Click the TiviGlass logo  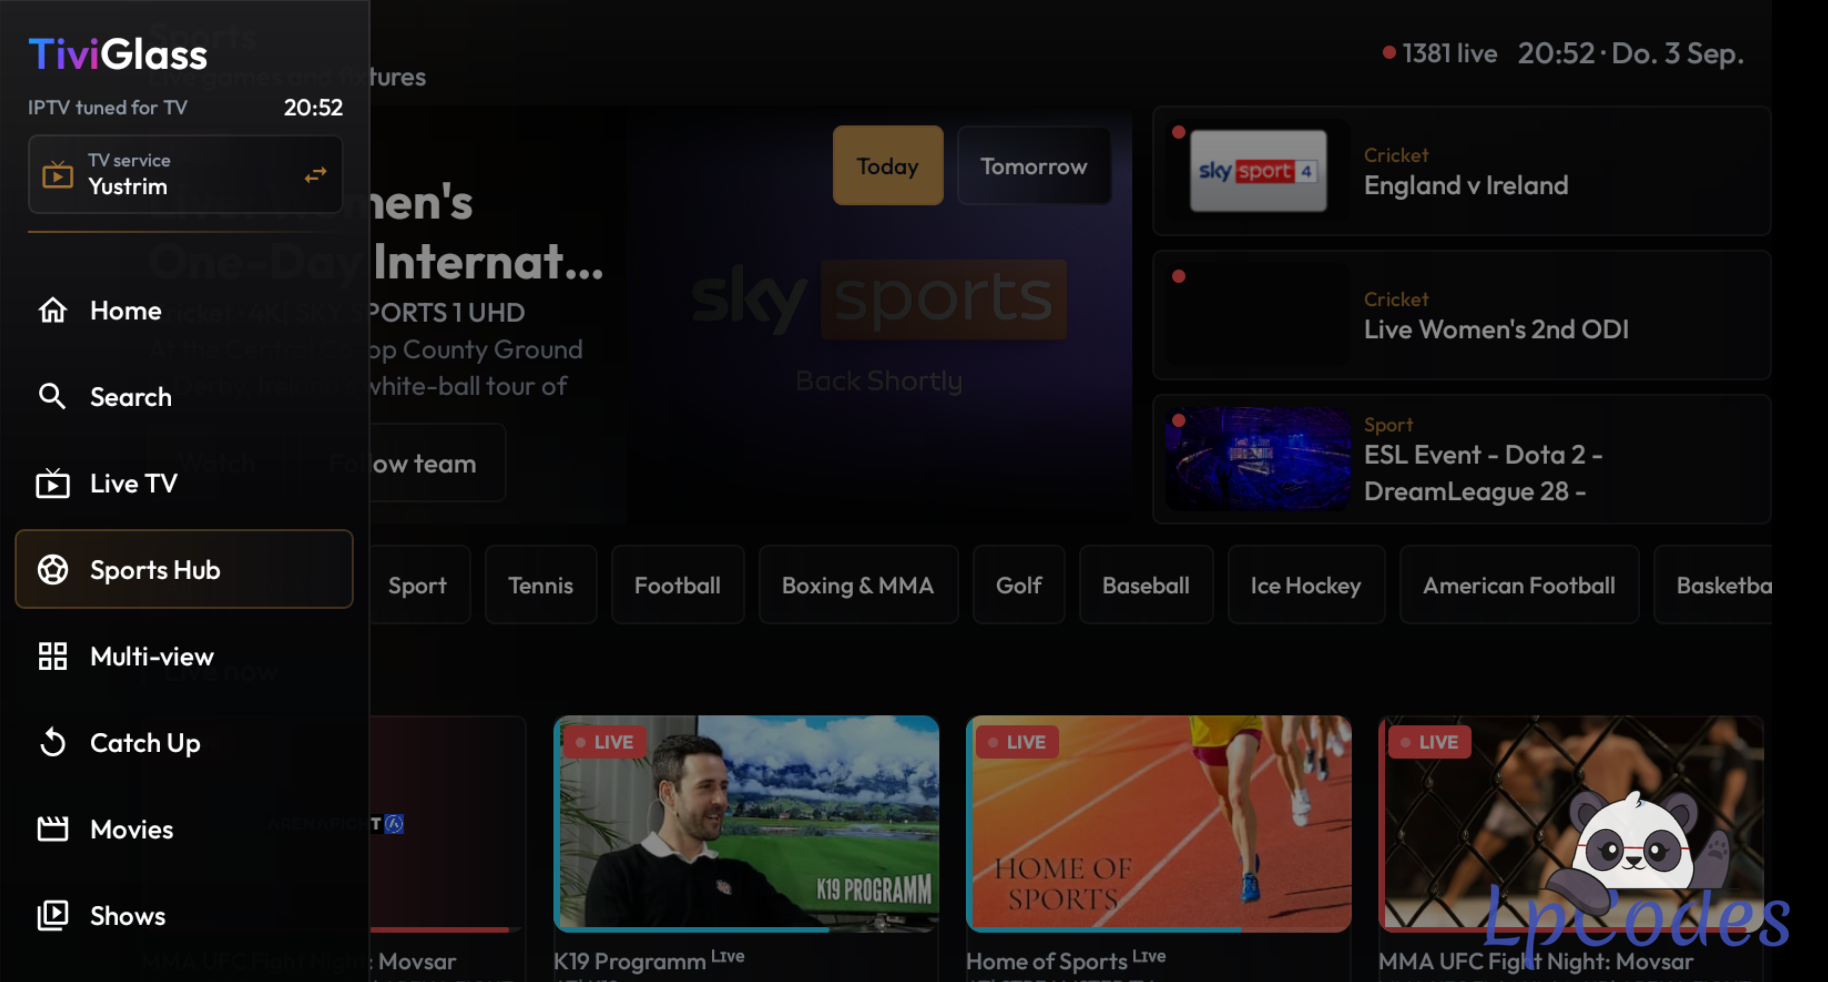coord(118,54)
